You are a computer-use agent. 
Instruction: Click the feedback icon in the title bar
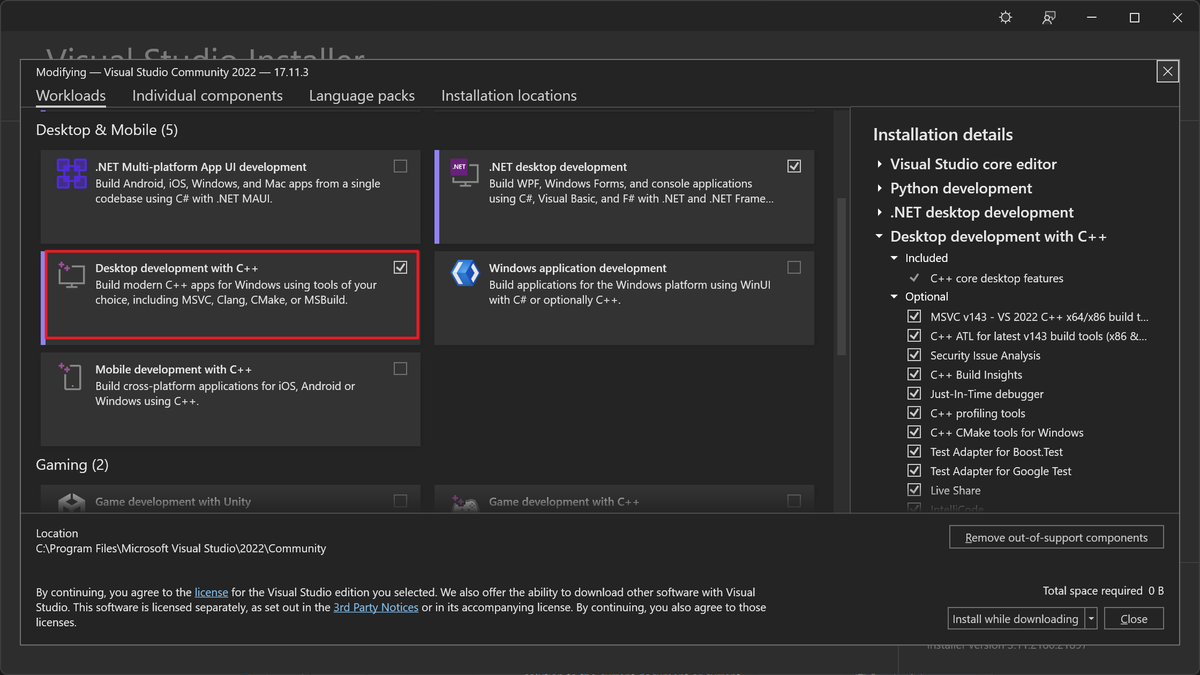click(x=1048, y=17)
